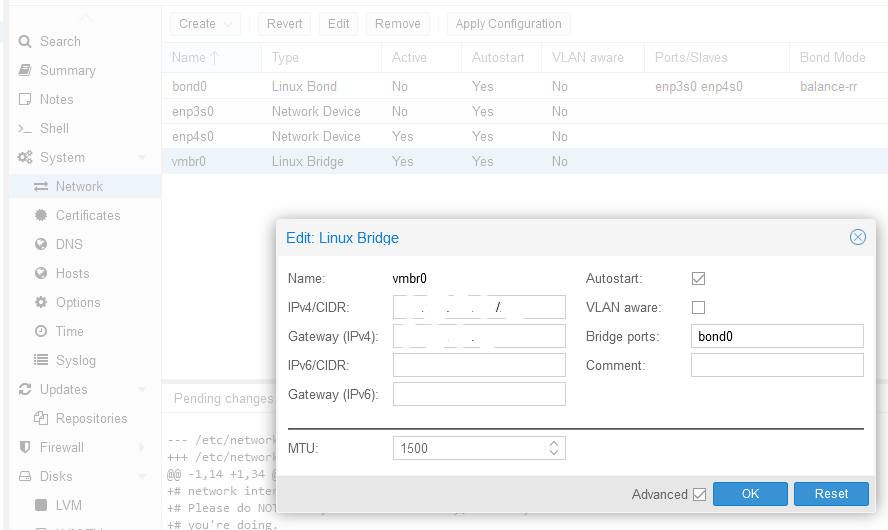Click the Bridge ports field with bond0

click(777, 336)
